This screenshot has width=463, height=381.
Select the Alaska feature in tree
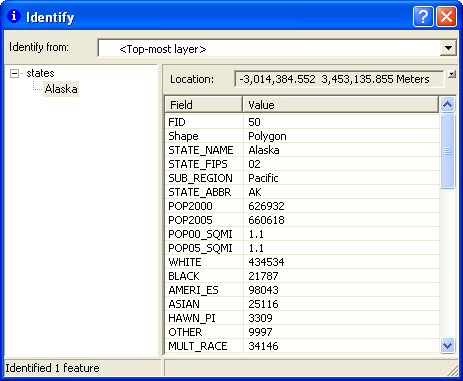coord(61,89)
